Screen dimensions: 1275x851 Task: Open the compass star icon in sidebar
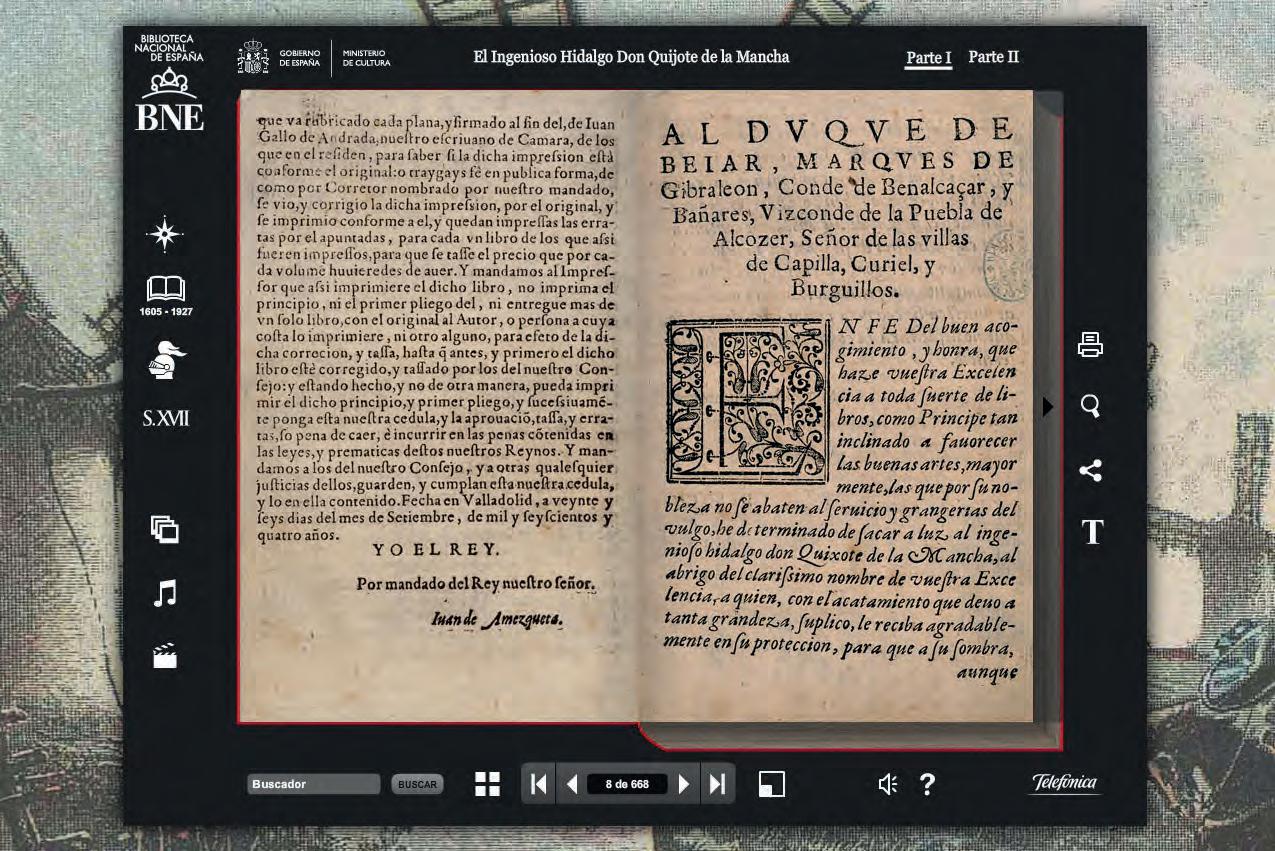[x=165, y=234]
